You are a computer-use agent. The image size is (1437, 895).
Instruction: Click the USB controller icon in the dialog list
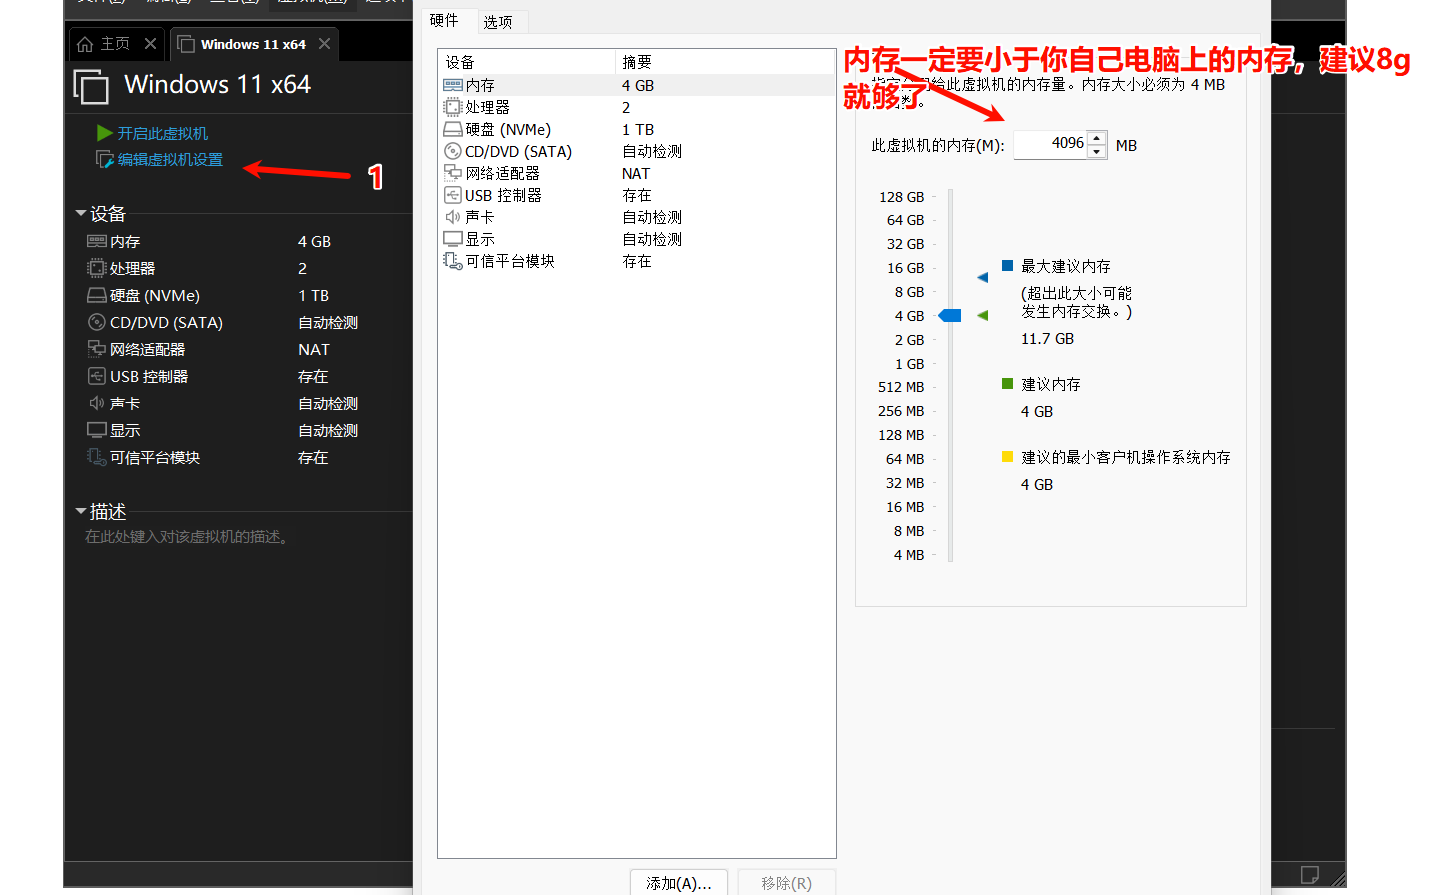[x=453, y=195]
